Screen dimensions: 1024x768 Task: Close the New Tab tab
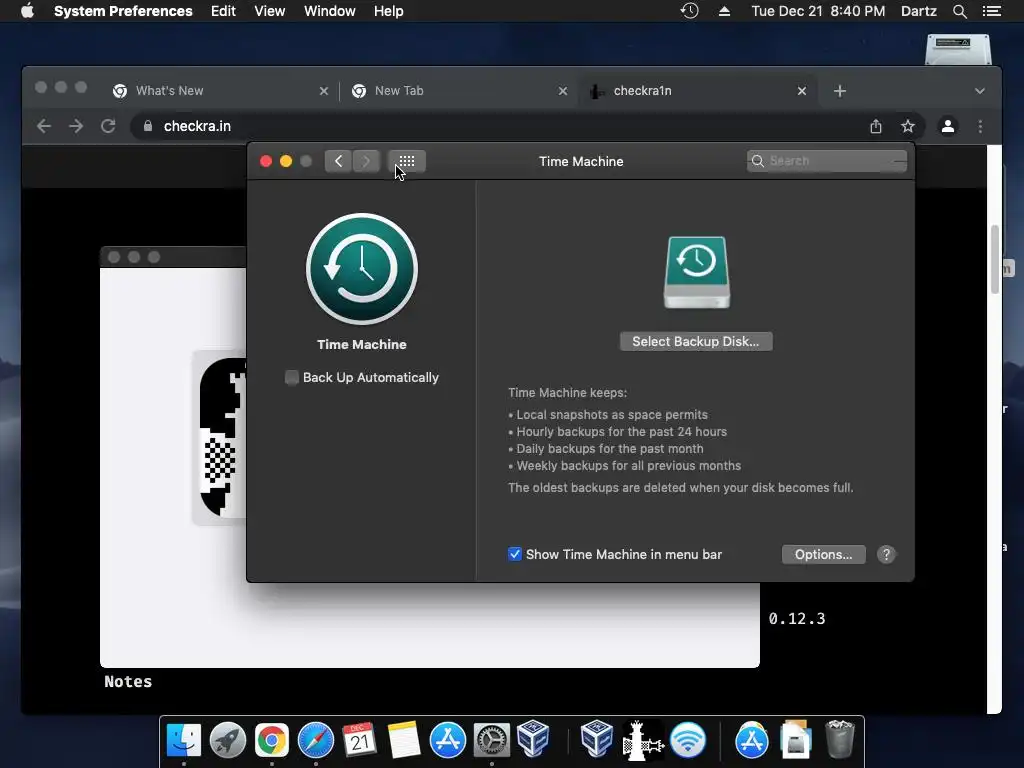tap(563, 91)
